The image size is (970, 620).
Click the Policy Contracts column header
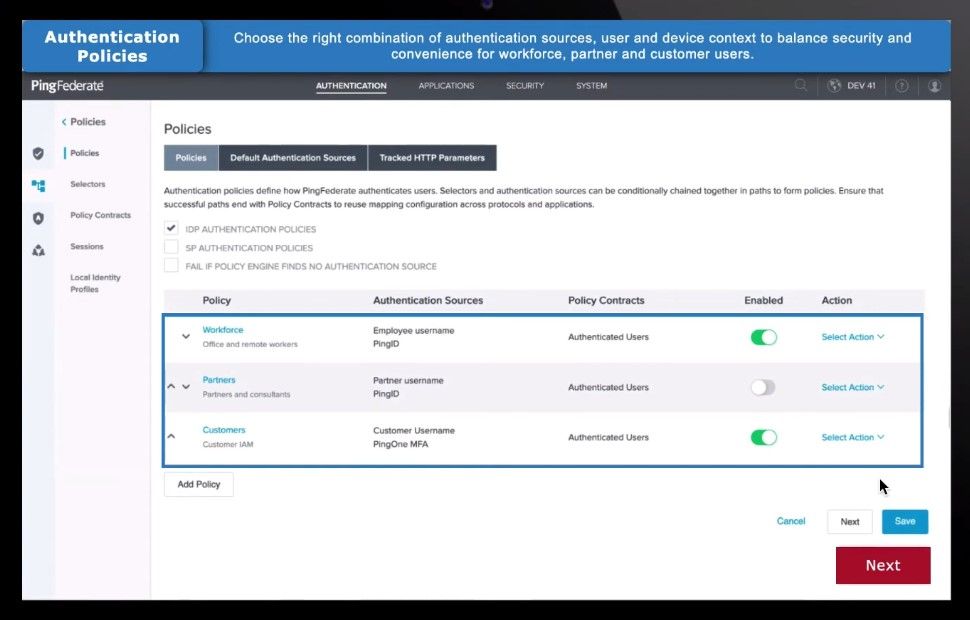coord(606,301)
